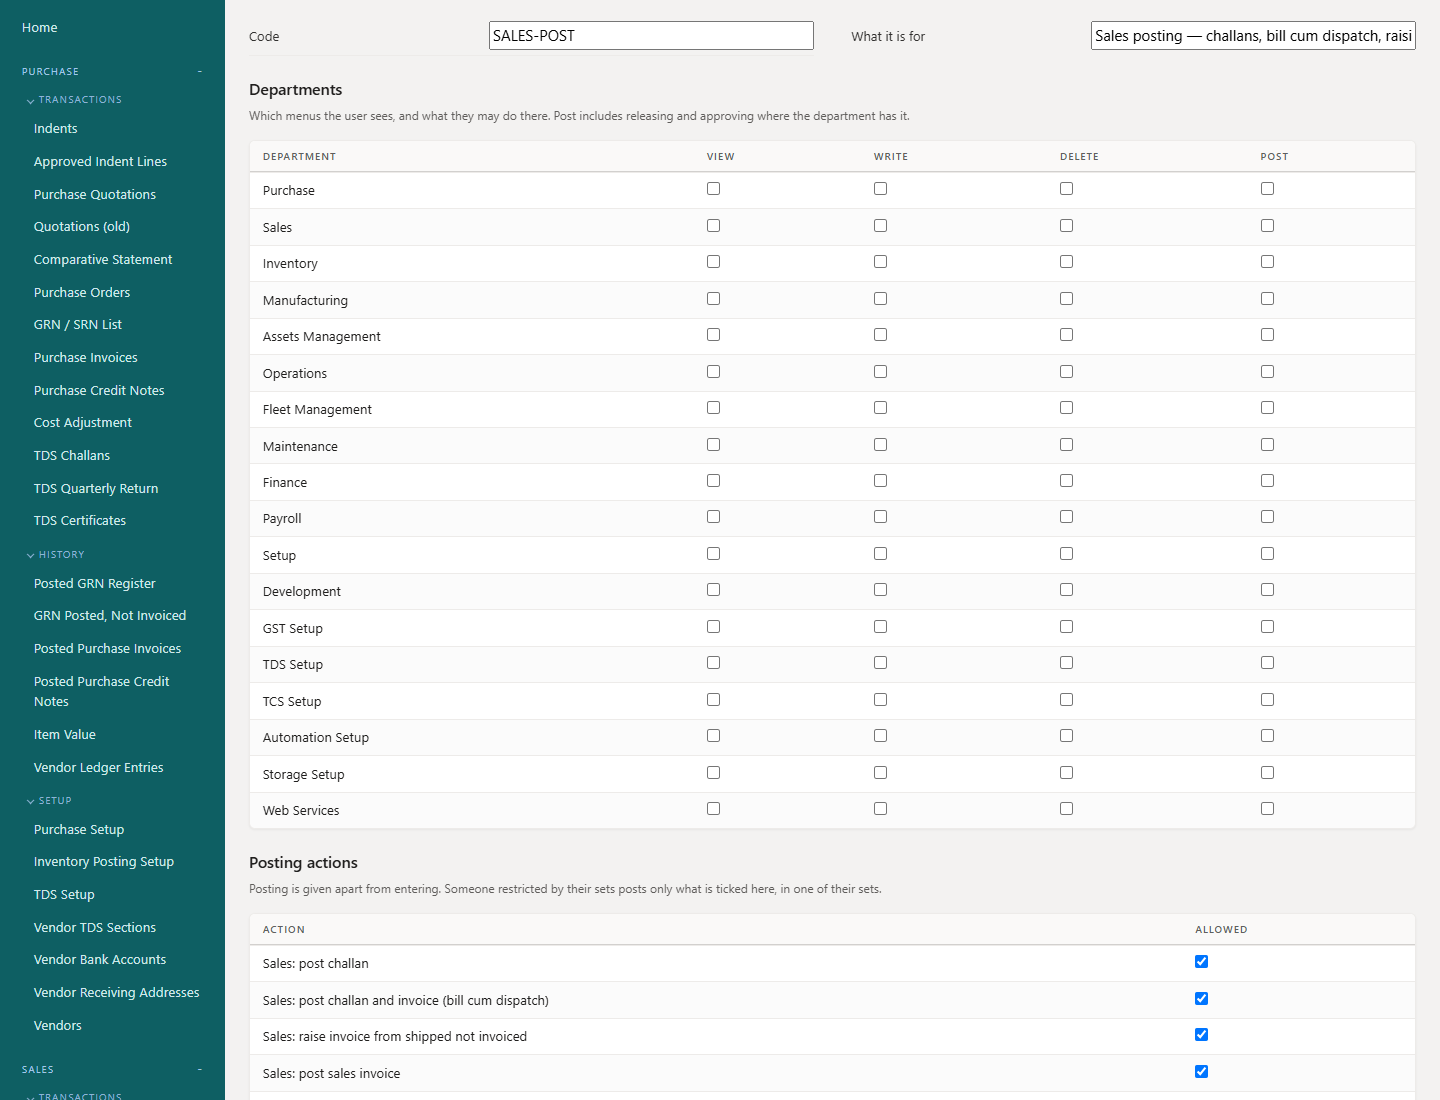The image size is (1440, 1100).
Task: Untick 'Sales: post challan' allowed checkbox
Action: pos(1201,962)
